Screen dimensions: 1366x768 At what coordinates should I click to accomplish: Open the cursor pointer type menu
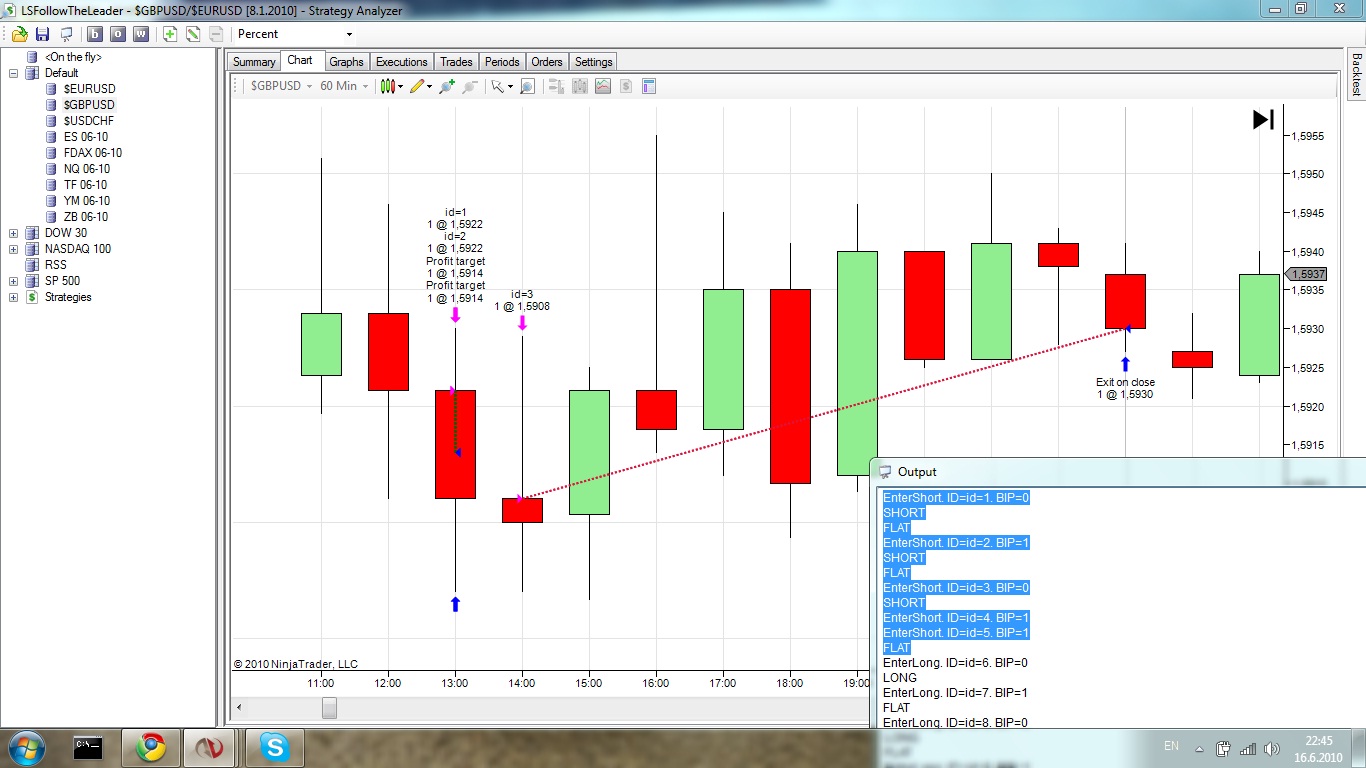click(x=501, y=86)
